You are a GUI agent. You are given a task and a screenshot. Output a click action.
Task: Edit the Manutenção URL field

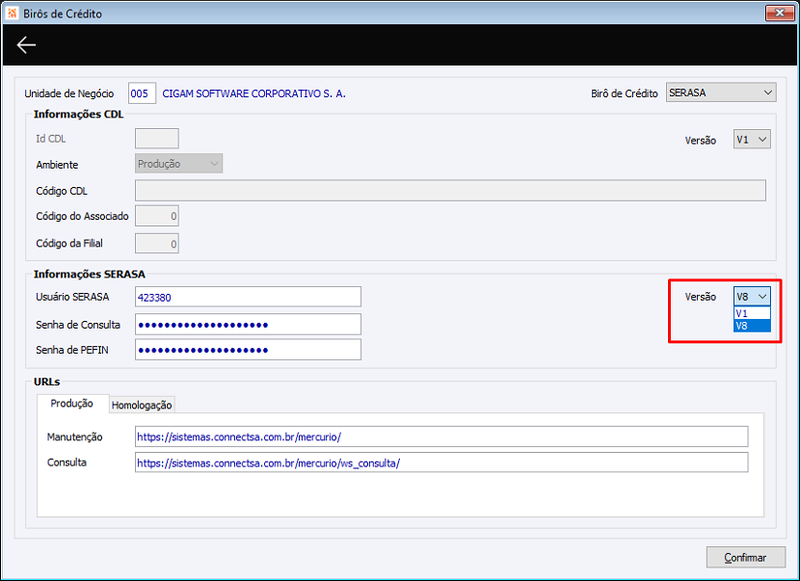click(x=441, y=437)
